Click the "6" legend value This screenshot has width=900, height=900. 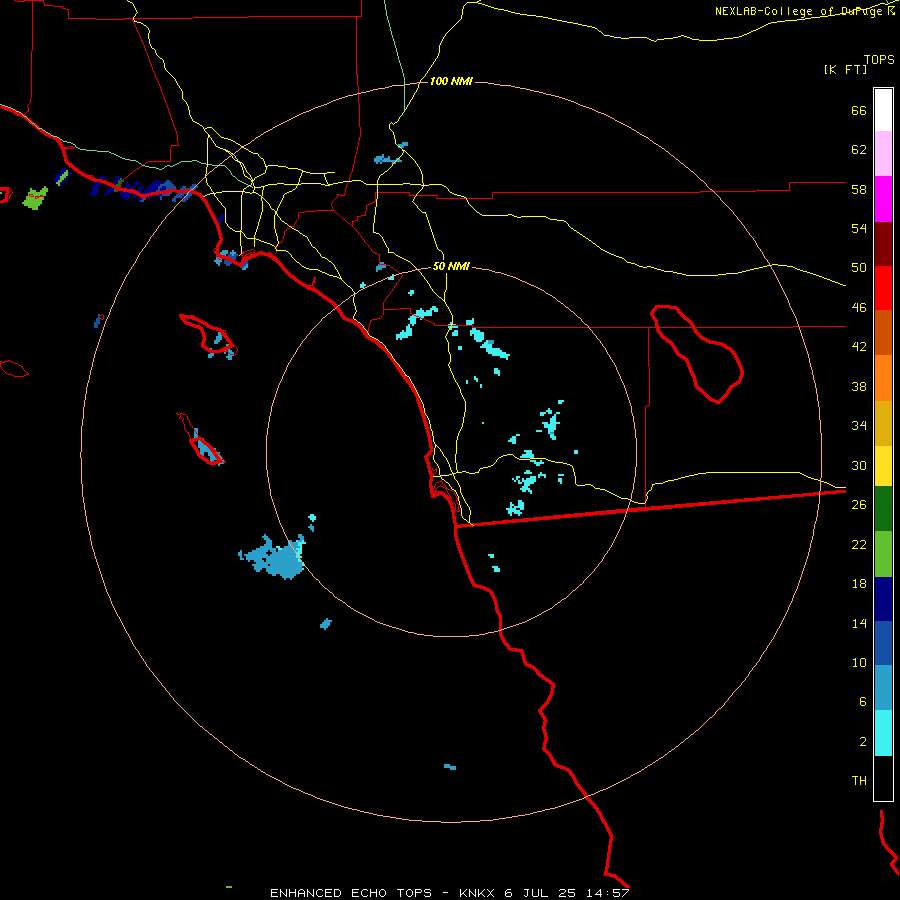(863, 702)
